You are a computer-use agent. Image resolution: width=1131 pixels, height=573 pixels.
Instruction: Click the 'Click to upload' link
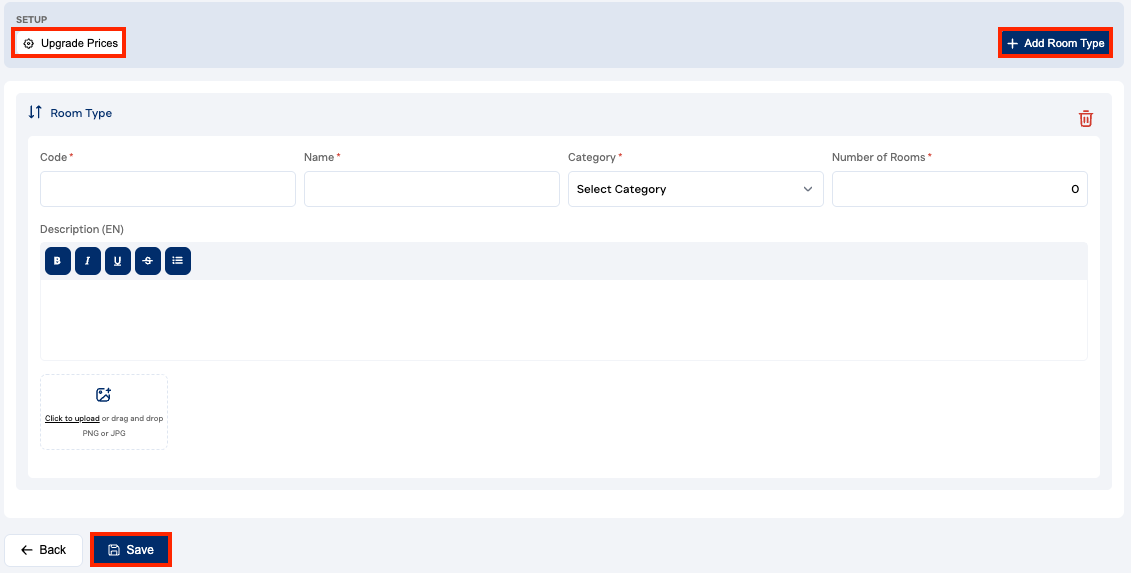pyautogui.click(x=72, y=419)
